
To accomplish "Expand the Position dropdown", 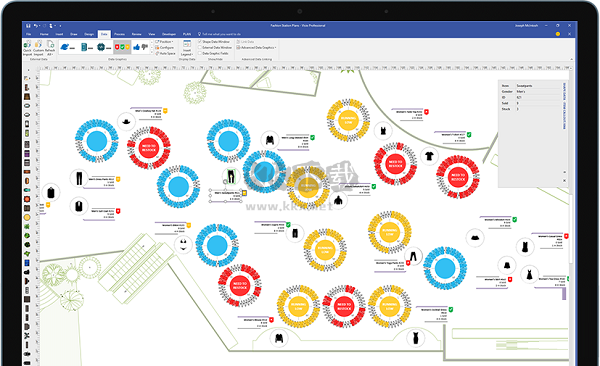I will (x=164, y=41).
